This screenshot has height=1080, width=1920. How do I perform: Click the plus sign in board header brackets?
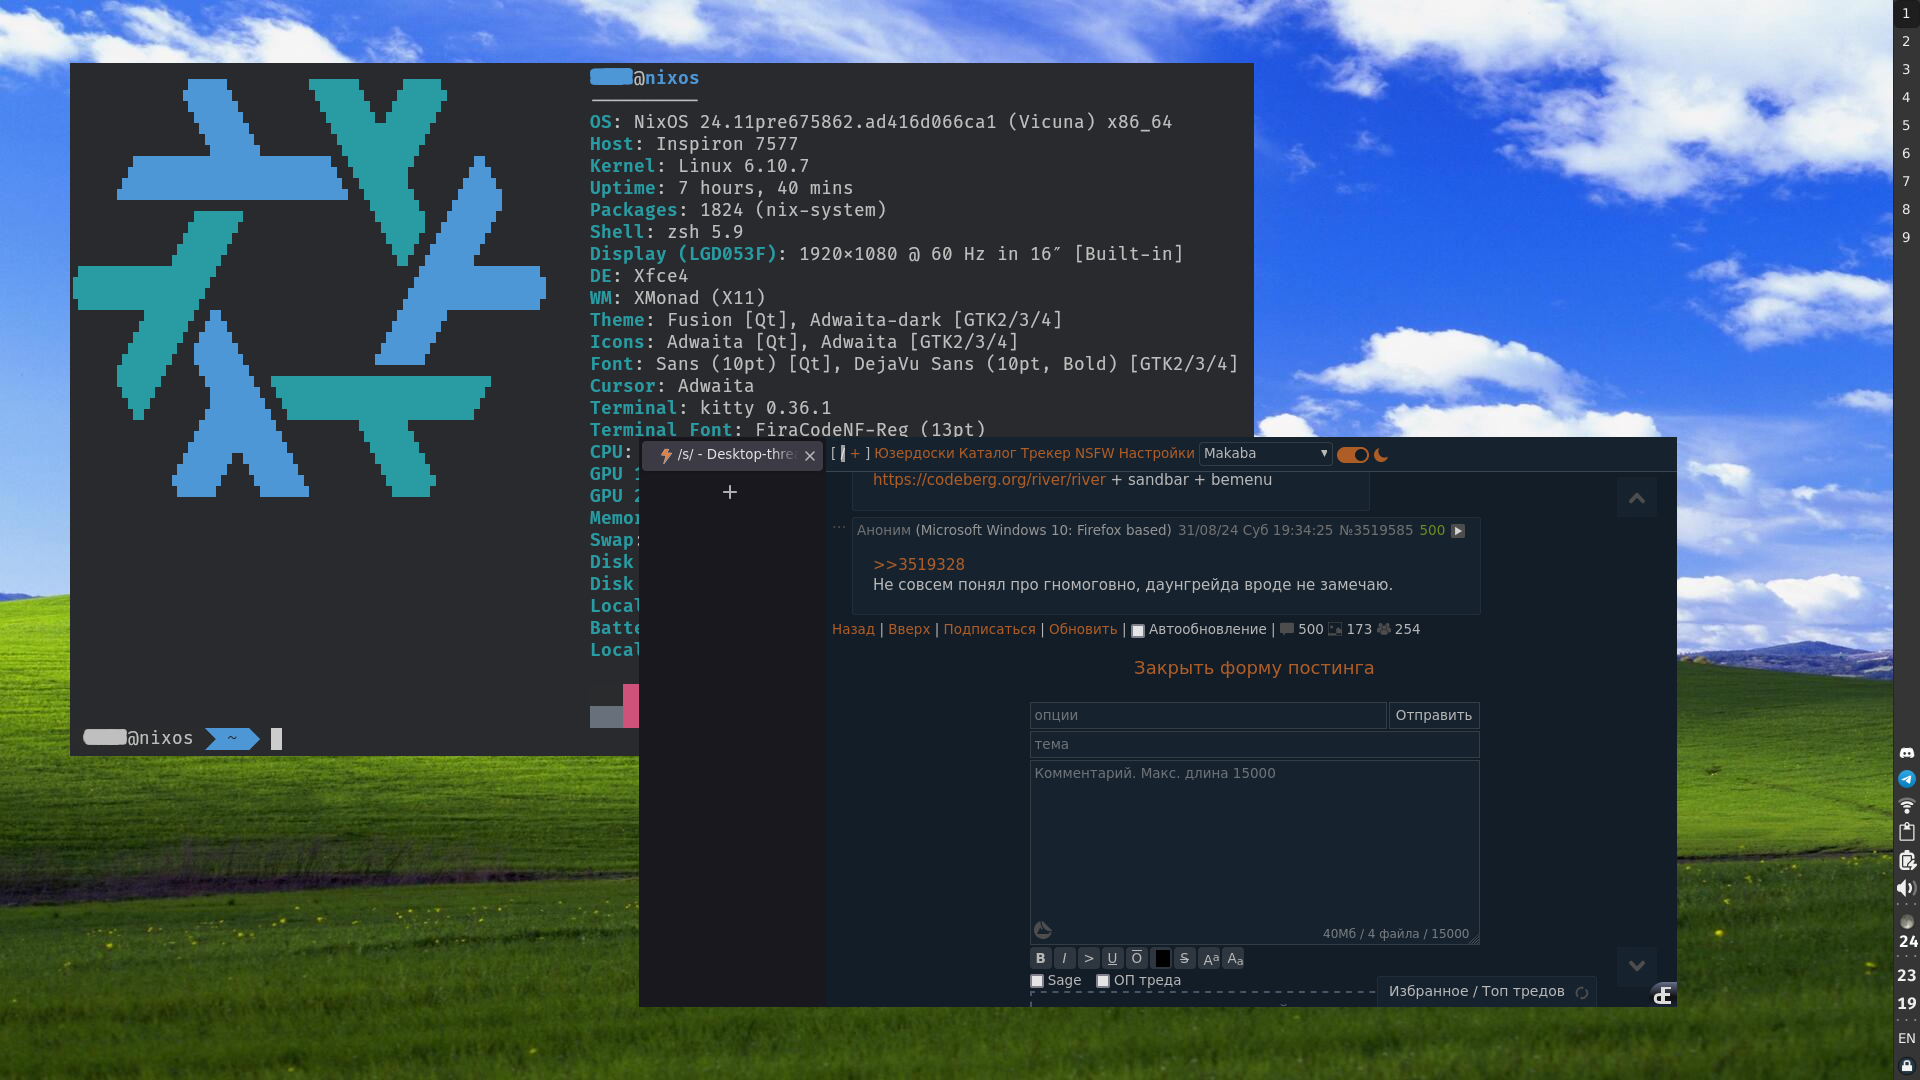tap(855, 454)
